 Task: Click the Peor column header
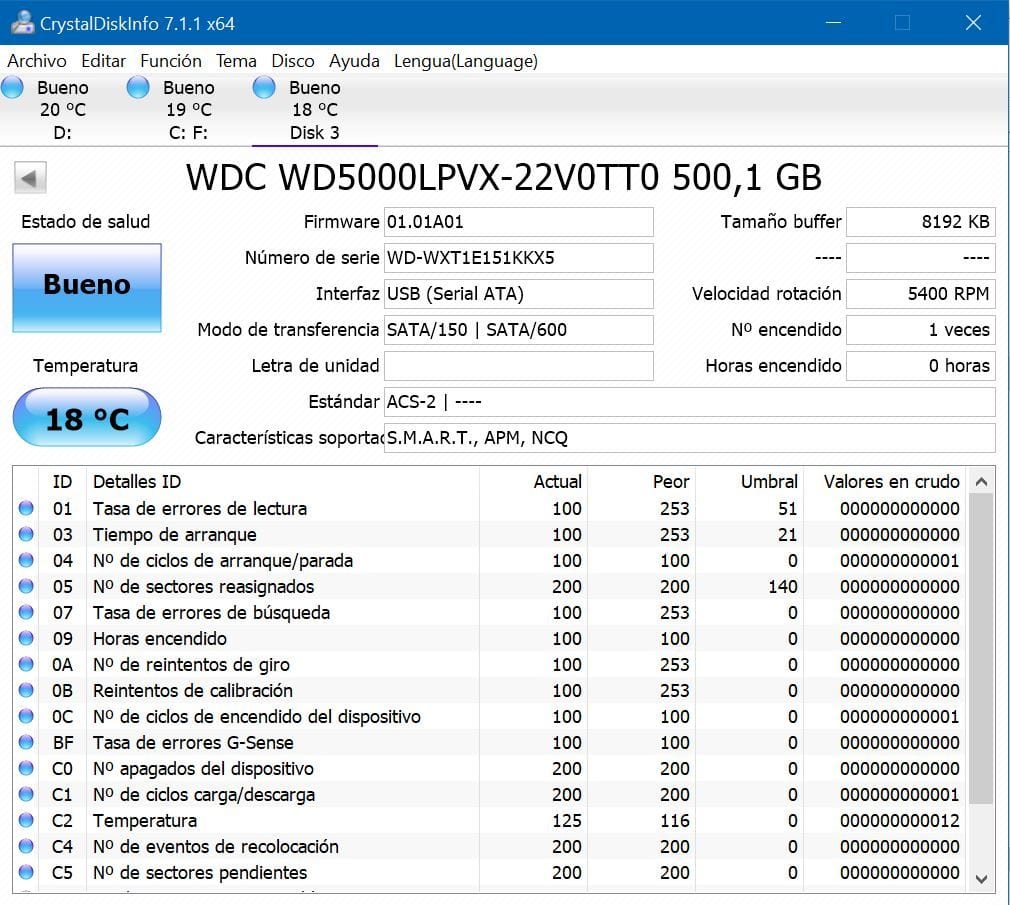point(642,482)
